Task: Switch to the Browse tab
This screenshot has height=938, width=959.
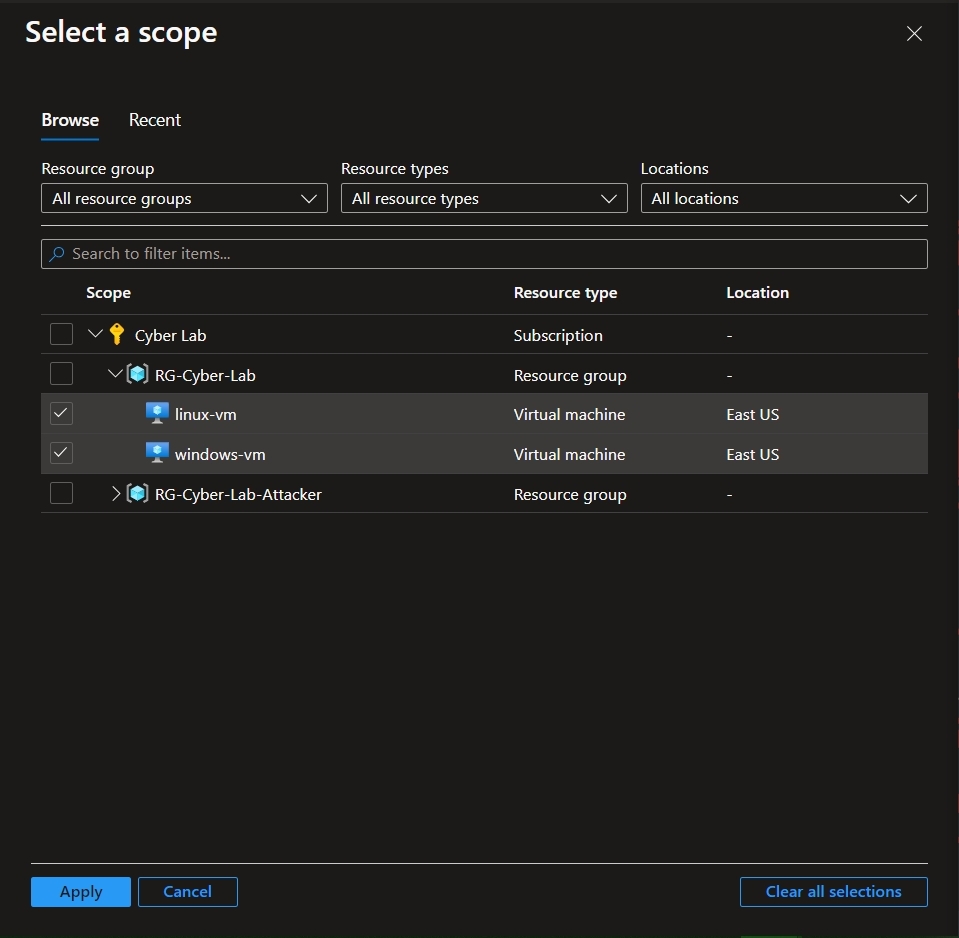Action: (x=70, y=120)
